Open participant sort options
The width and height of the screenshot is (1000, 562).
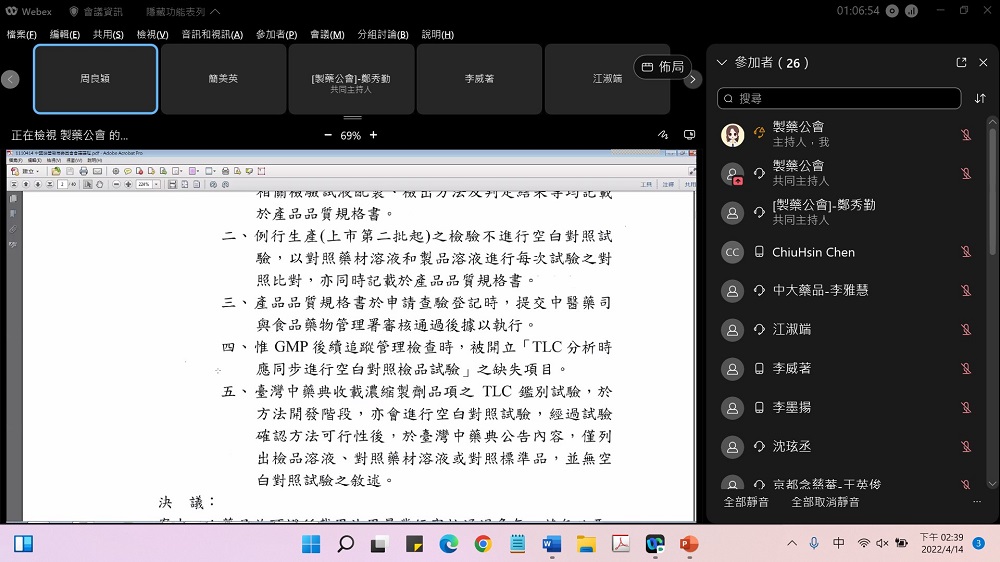tap(980, 98)
